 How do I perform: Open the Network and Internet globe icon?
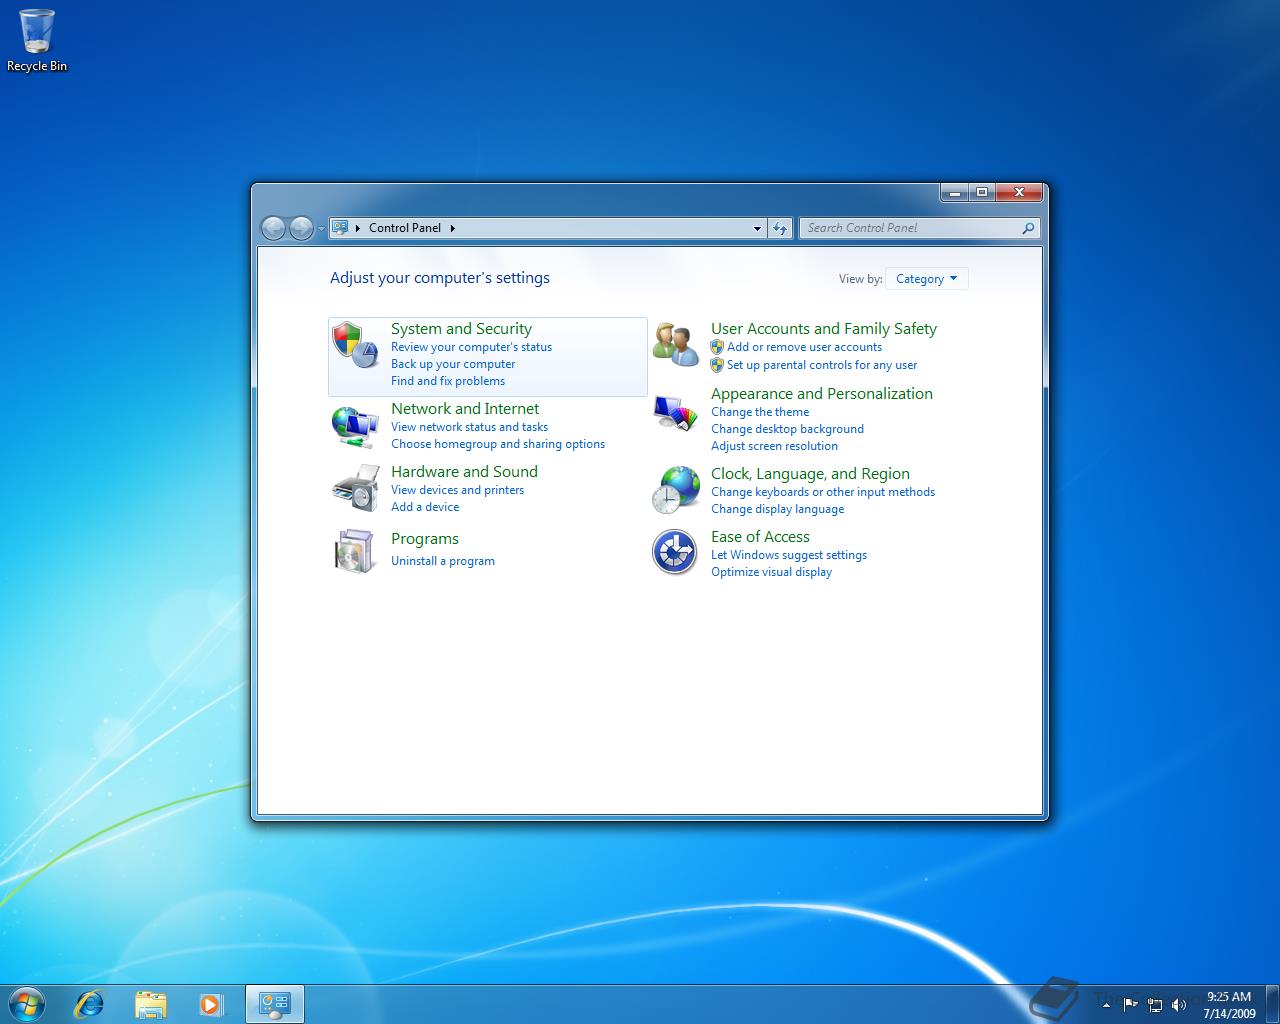click(354, 427)
